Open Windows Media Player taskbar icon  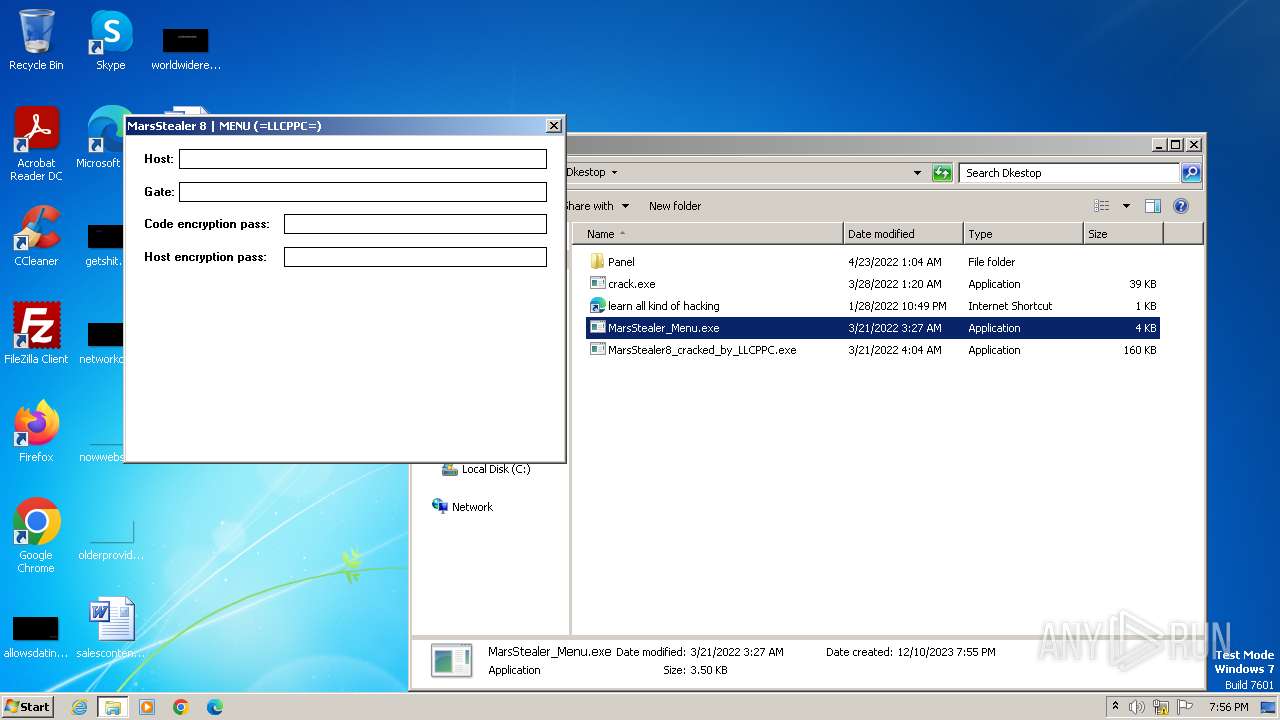click(x=147, y=707)
